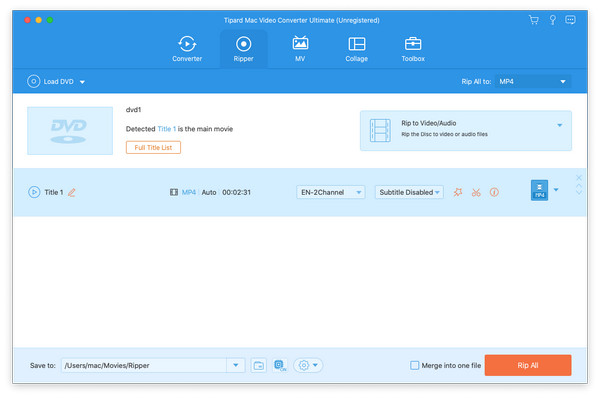Open the shopping cart purchase icon
Viewport: 600px width, 398px height.
pyautogui.click(x=533, y=20)
